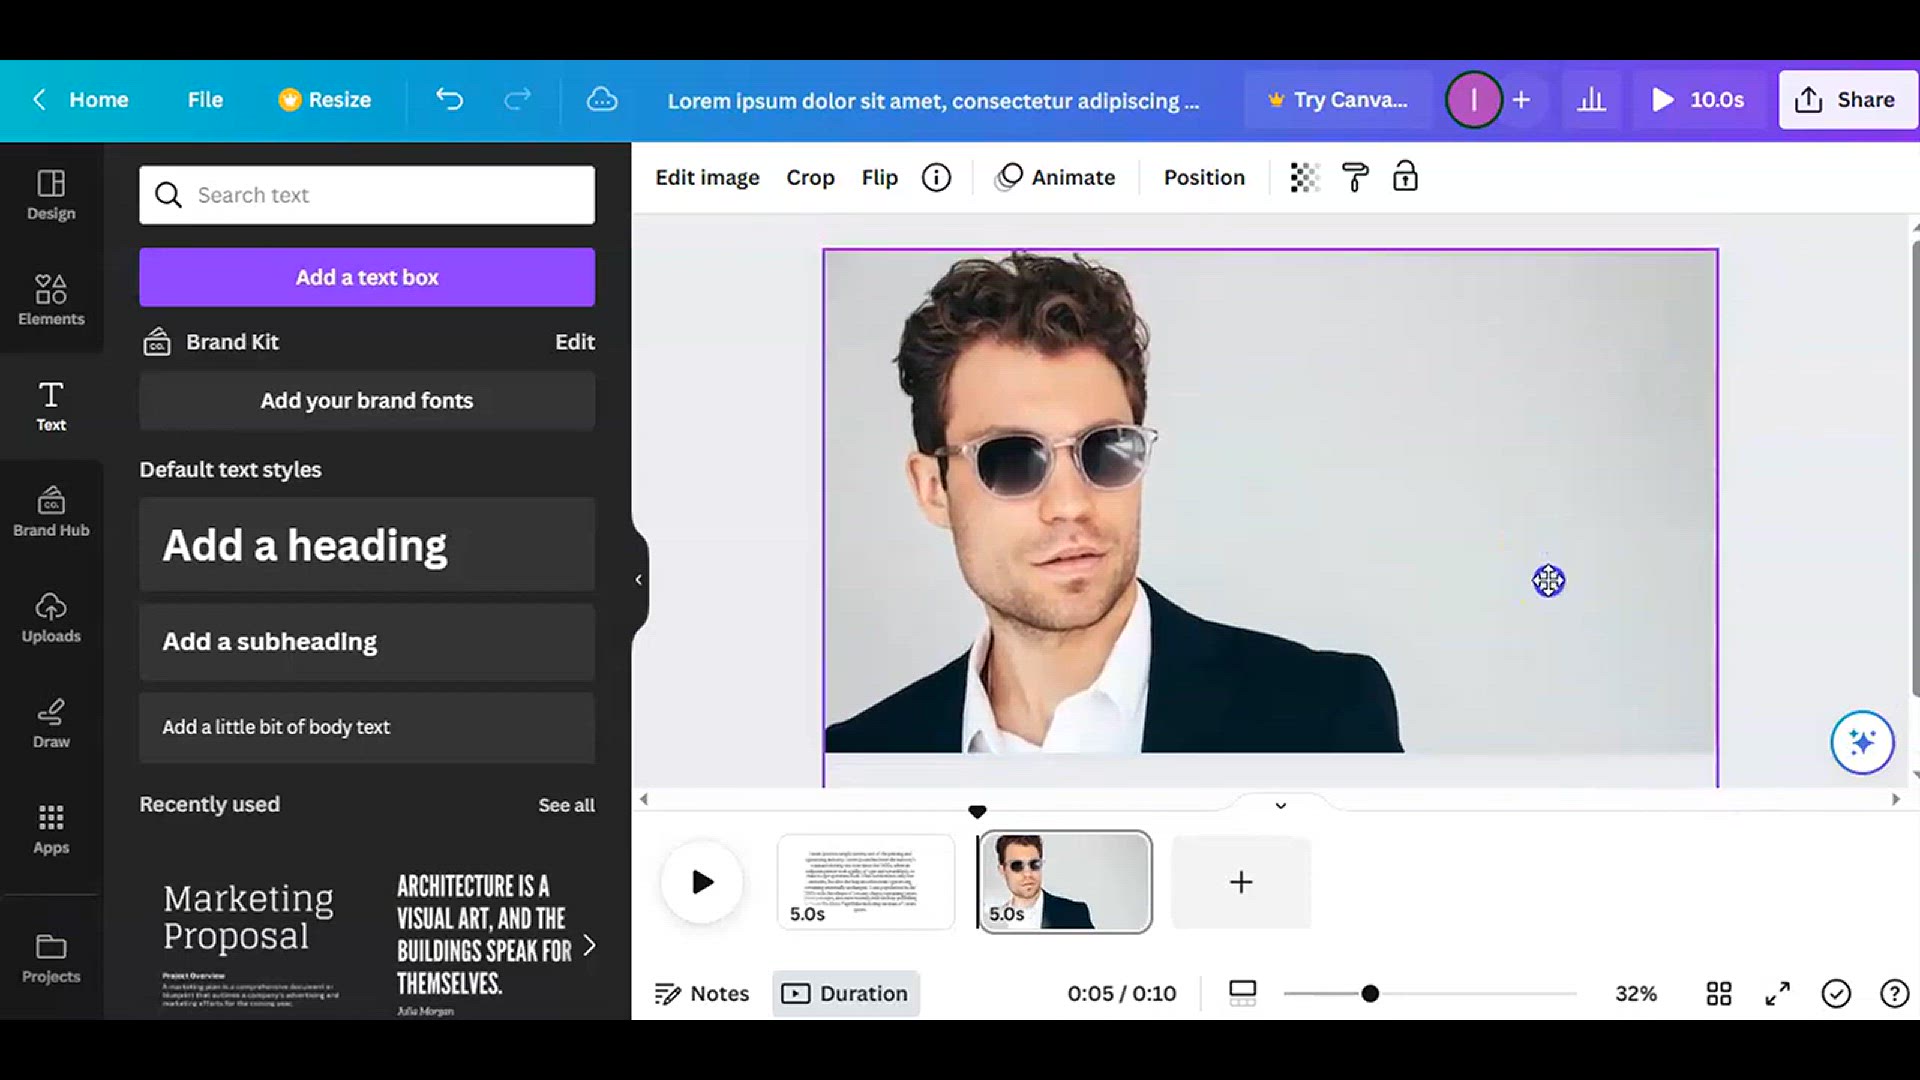Go back to Home

click(80, 99)
